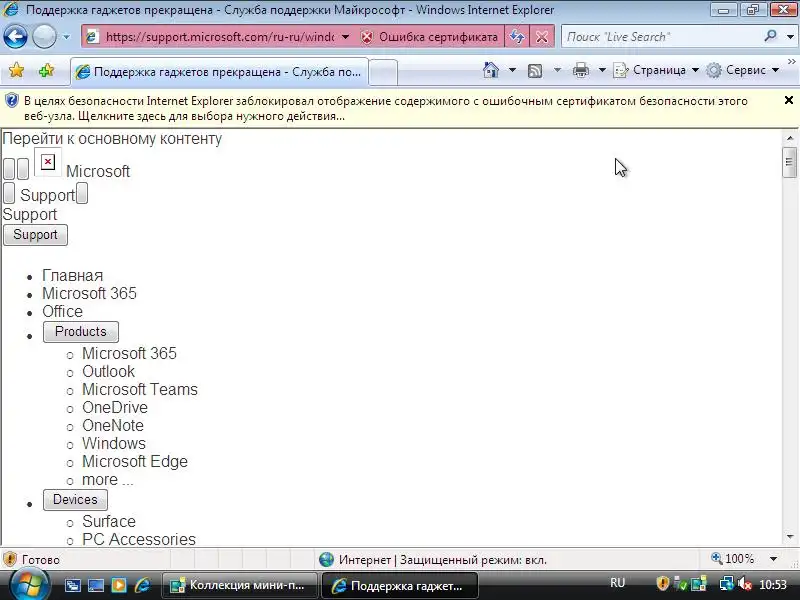Go back with the Back arrow button
The height and width of the screenshot is (600, 800).
(x=15, y=37)
